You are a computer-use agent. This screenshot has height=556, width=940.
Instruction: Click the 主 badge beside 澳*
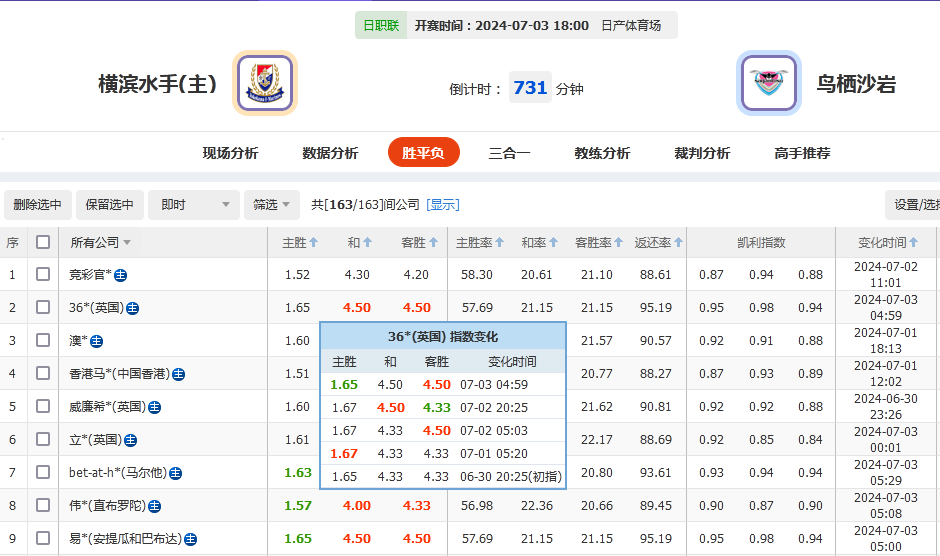(97, 341)
